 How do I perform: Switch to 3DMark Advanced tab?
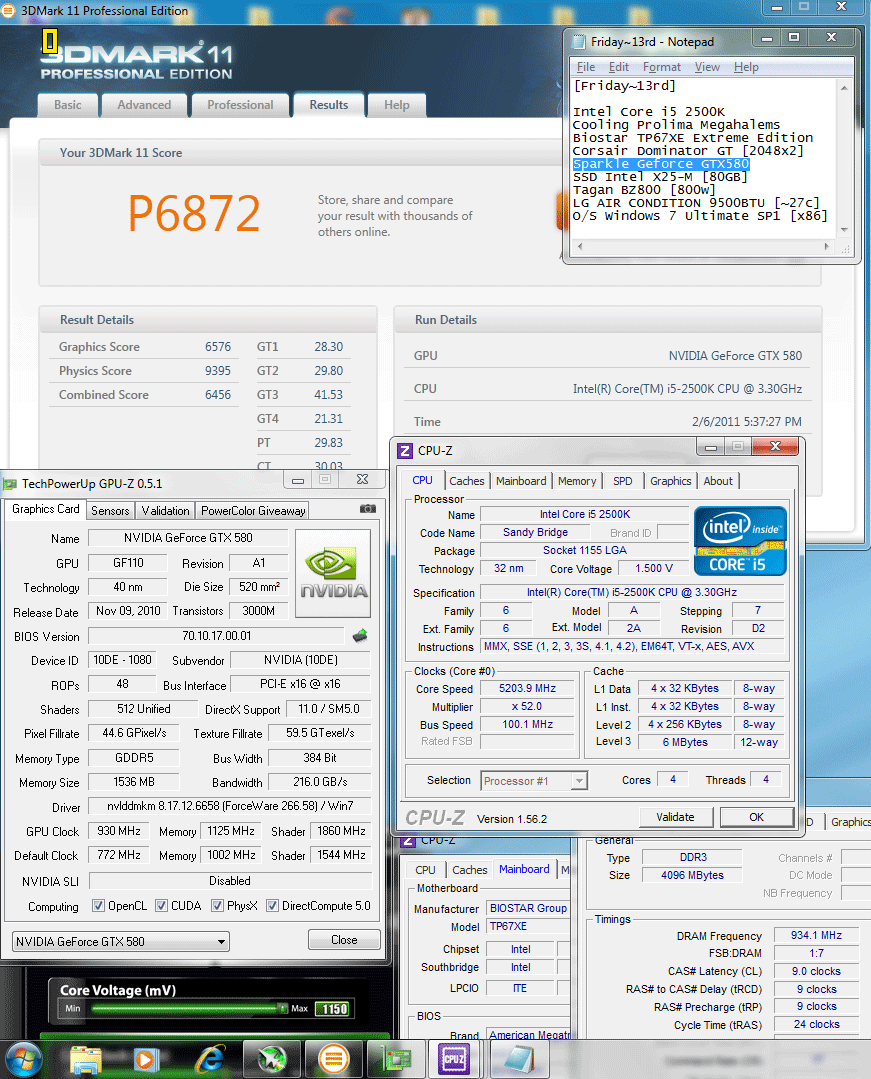[144, 105]
